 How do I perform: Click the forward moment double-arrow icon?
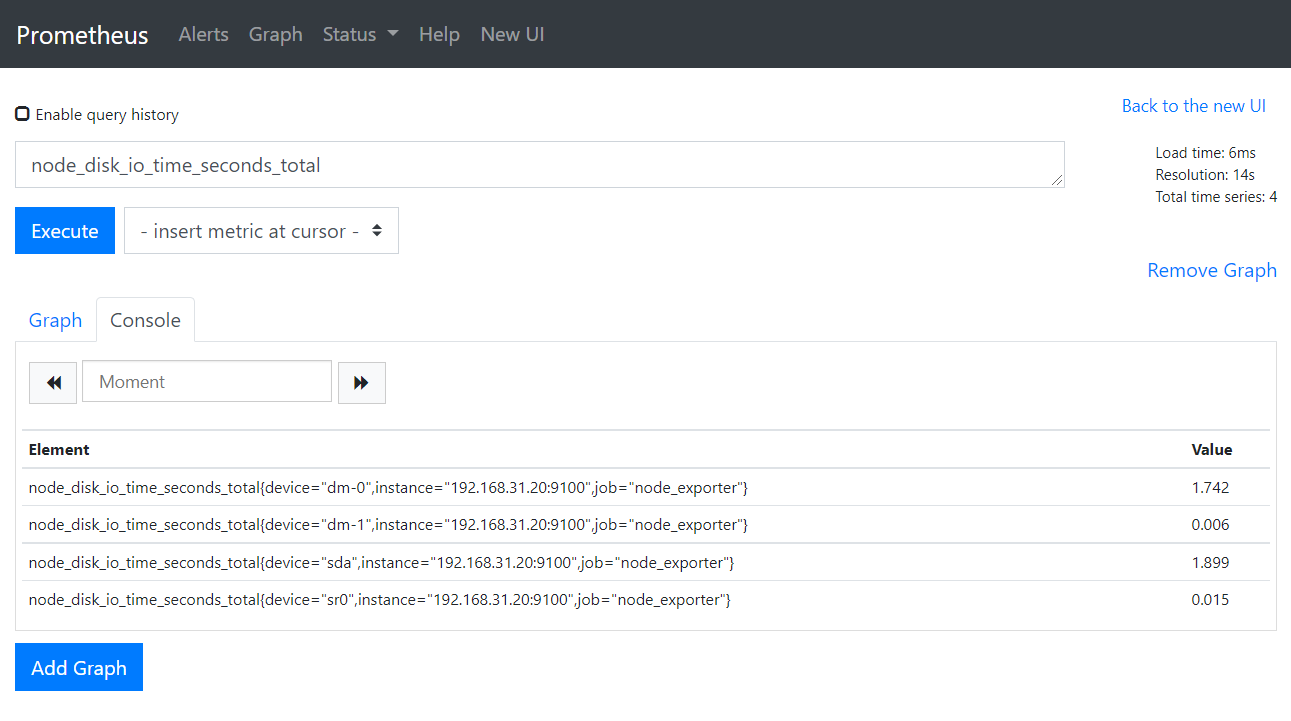click(361, 383)
